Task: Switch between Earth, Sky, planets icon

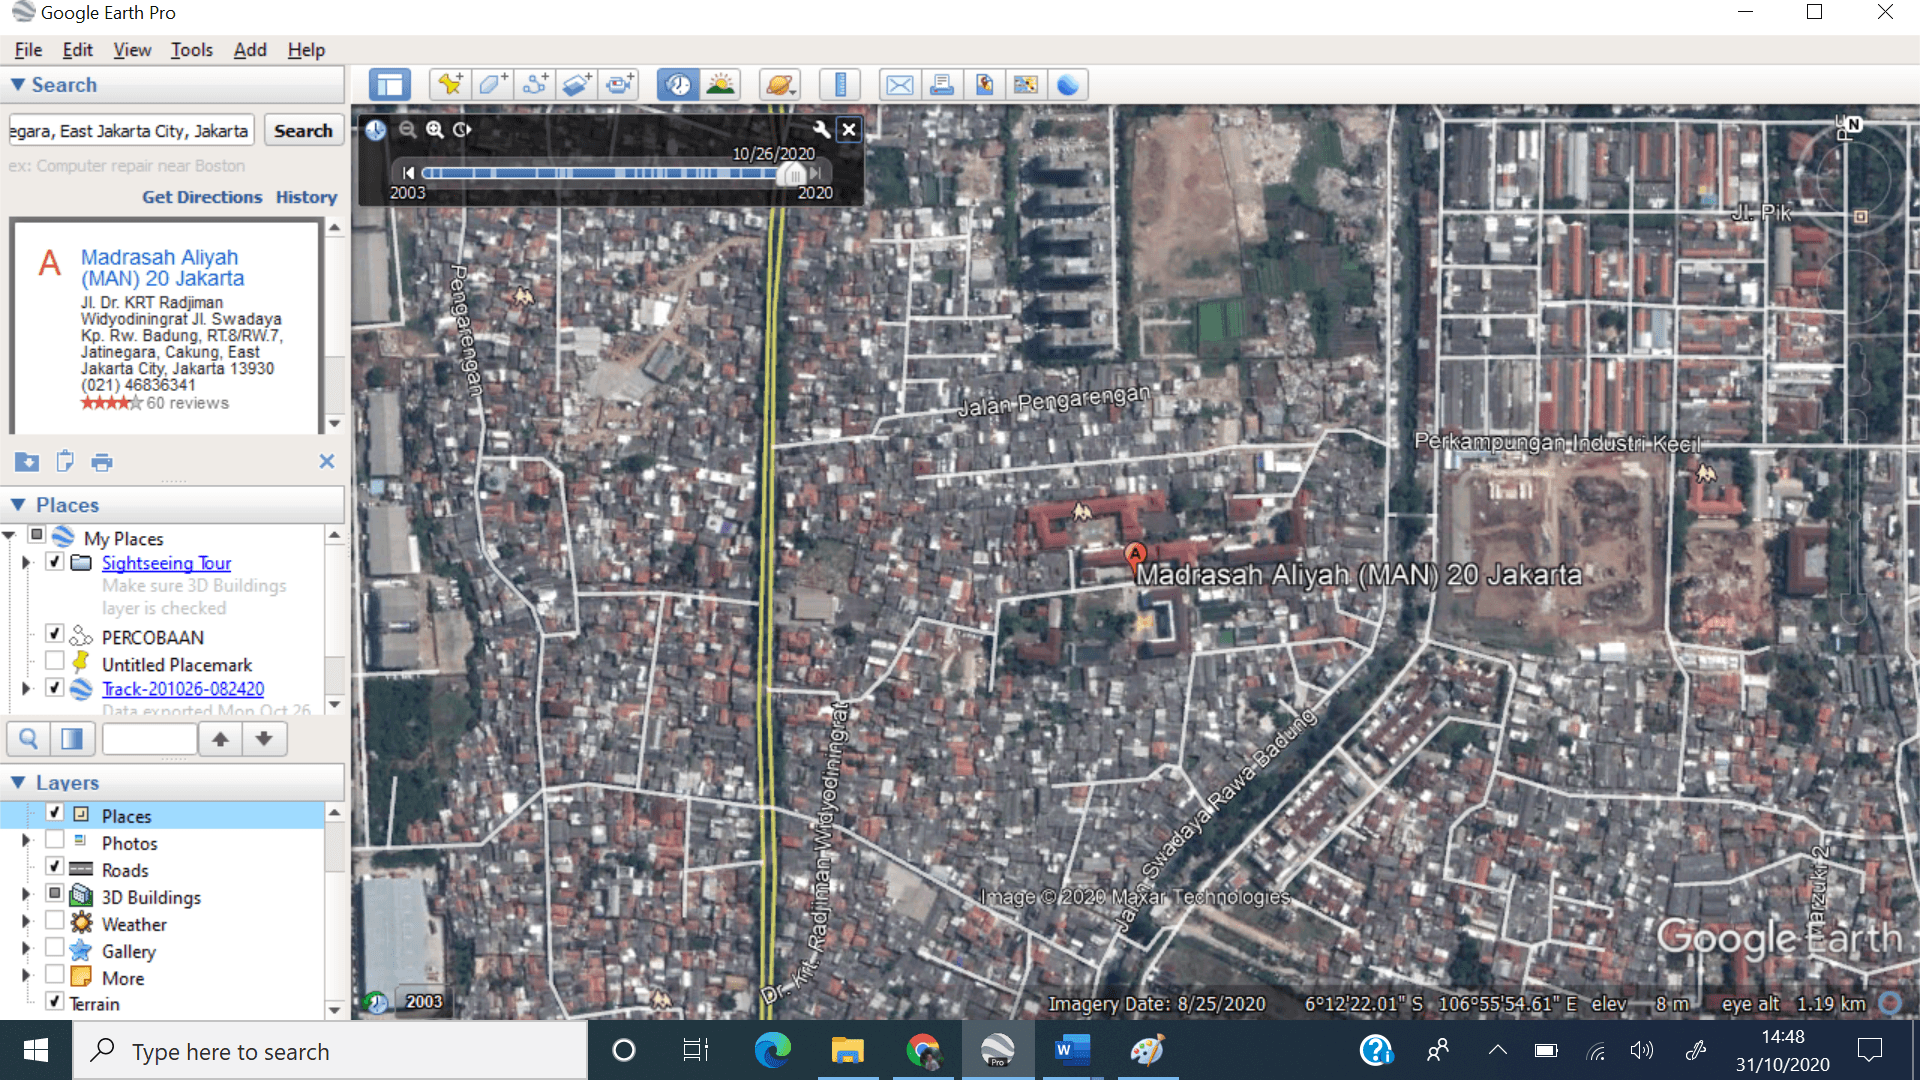Action: coord(779,85)
